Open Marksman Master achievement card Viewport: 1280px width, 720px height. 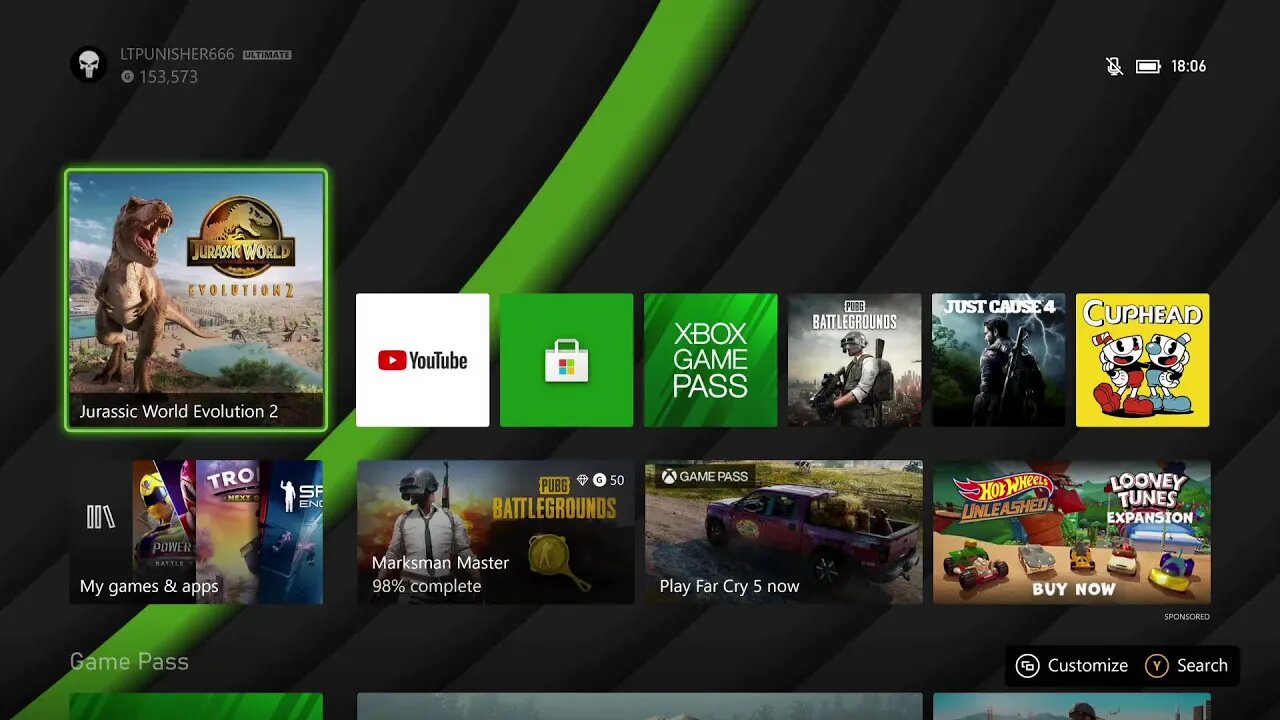(x=495, y=532)
